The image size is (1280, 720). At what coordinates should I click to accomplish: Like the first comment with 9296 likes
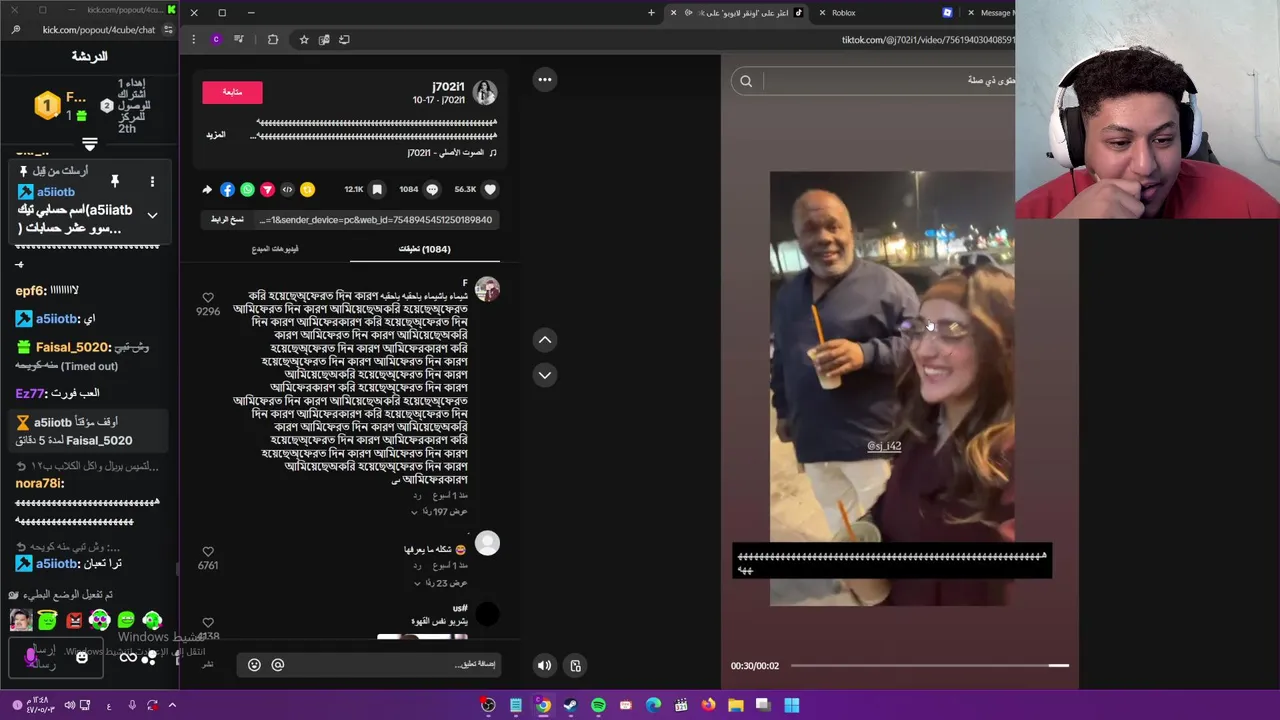[208, 298]
